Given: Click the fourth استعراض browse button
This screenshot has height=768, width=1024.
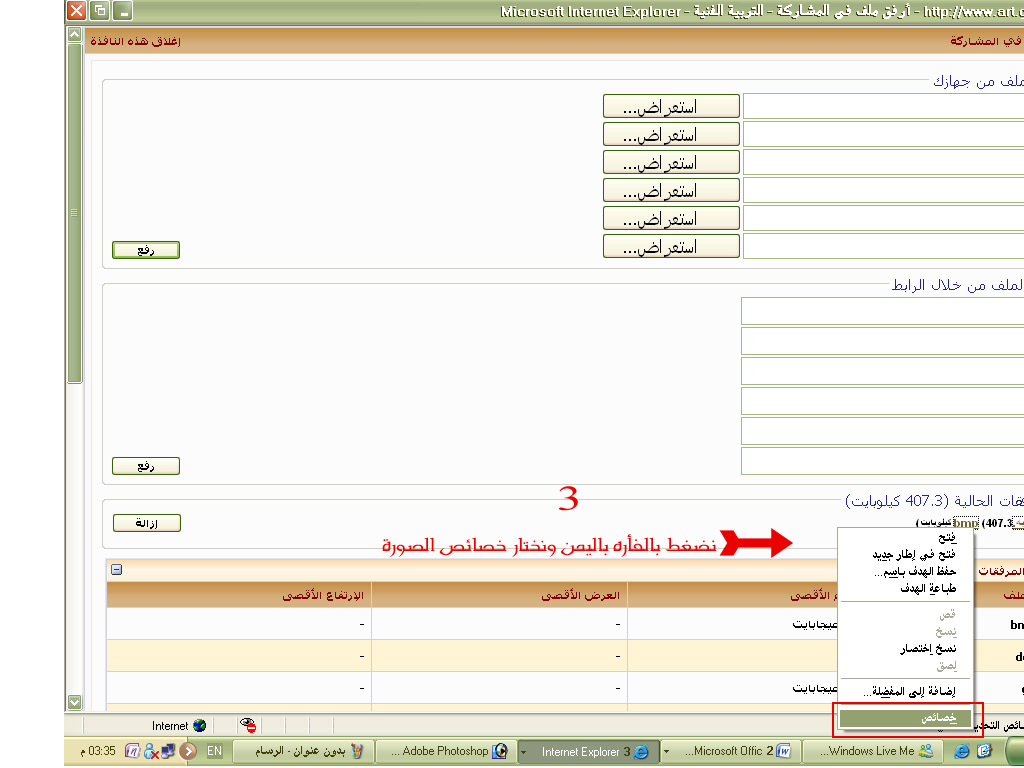Looking at the screenshot, I should (671, 191).
